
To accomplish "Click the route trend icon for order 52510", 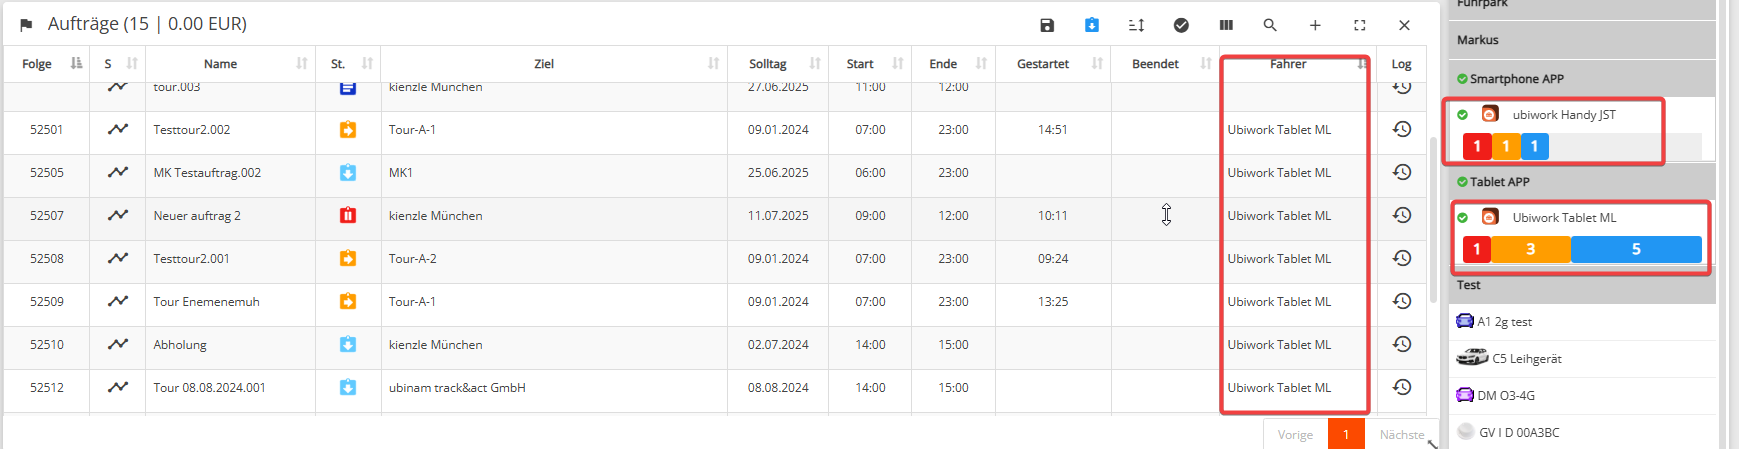I will (118, 344).
